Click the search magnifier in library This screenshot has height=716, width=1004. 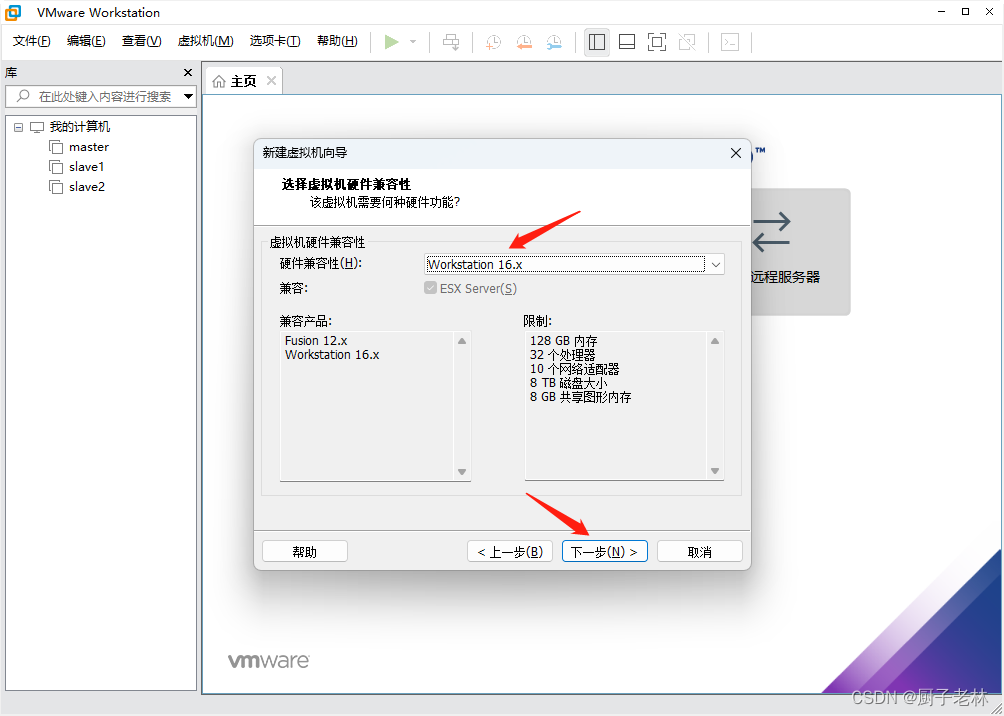[23, 96]
